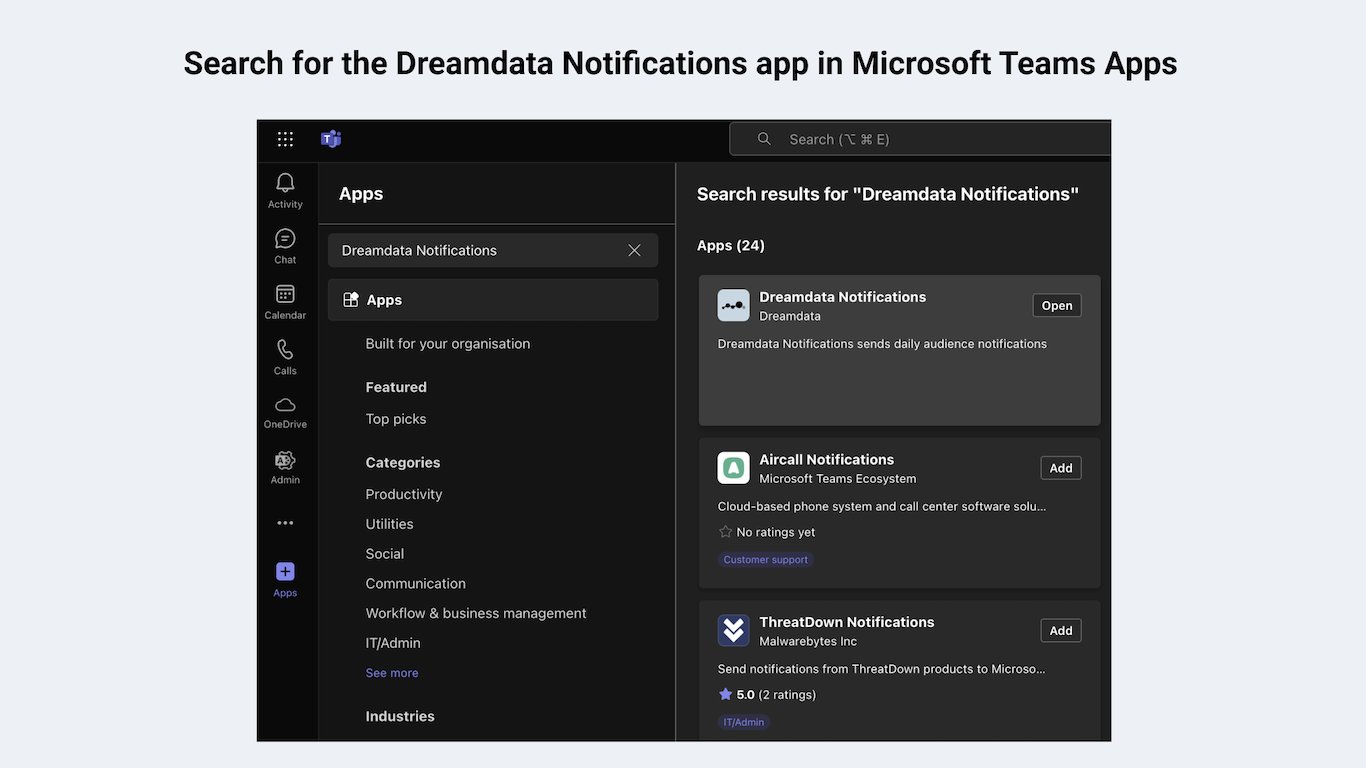Show more apps via ellipsis icon
1366x768 pixels.
click(285, 523)
